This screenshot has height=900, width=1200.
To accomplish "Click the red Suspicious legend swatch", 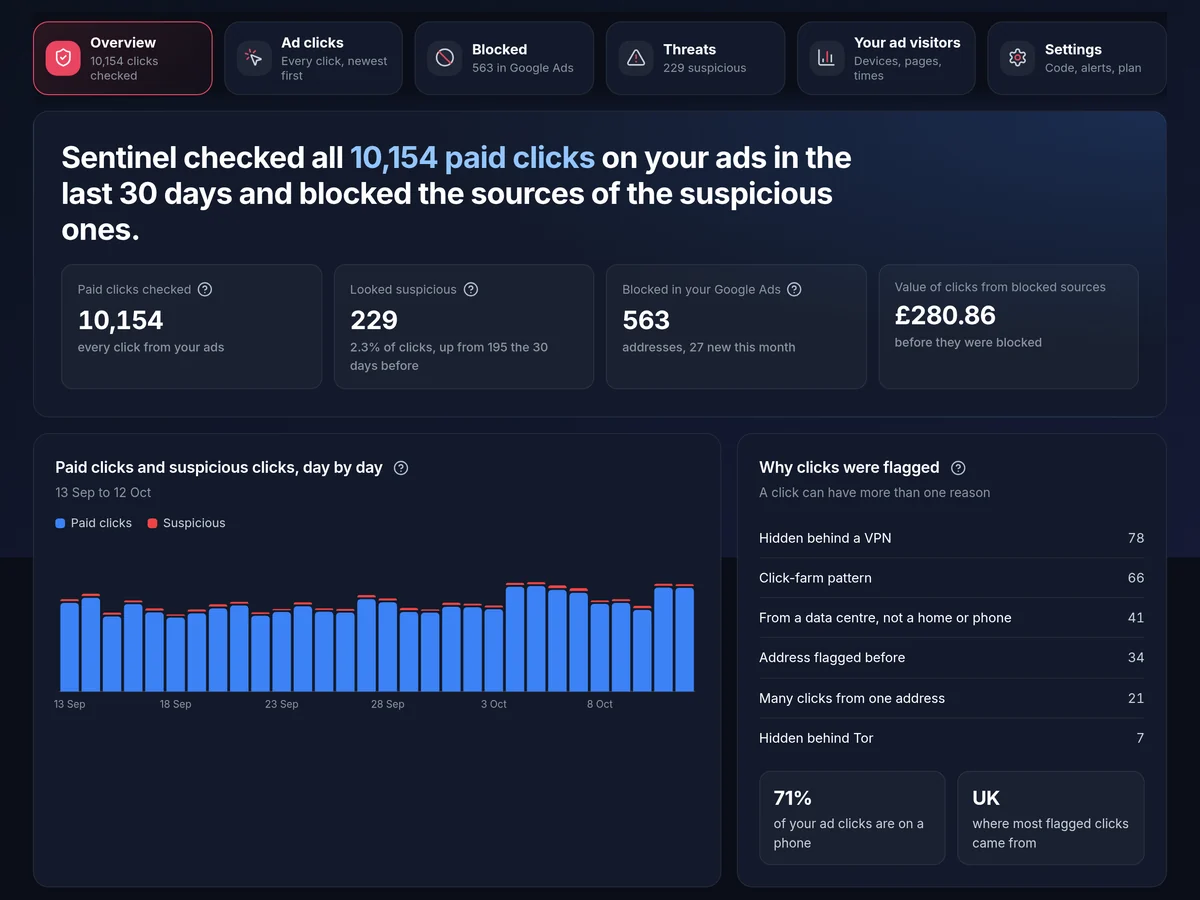I will pyautogui.click(x=153, y=523).
